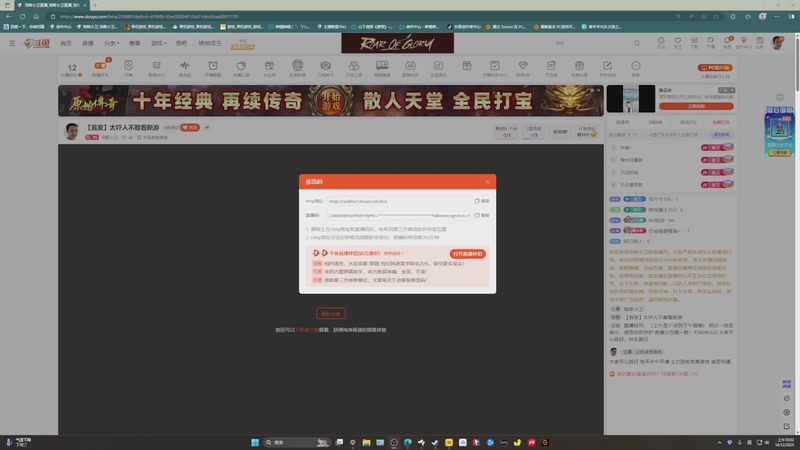This screenshot has width=800, height=450.
Task: Click the Roar of Glory banner
Action: pyautogui.click(x=397, y=43)
